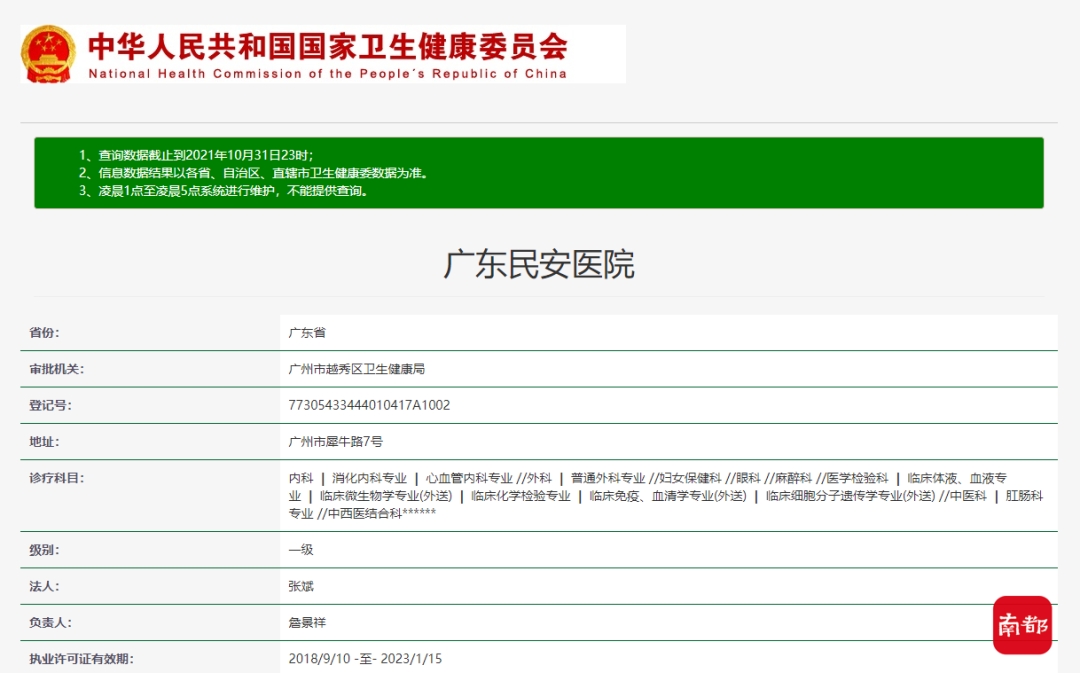This screenshot has width=1080, height=673.
Task: Select registration number 77305433444010417A1002
Action: [369, 405]
